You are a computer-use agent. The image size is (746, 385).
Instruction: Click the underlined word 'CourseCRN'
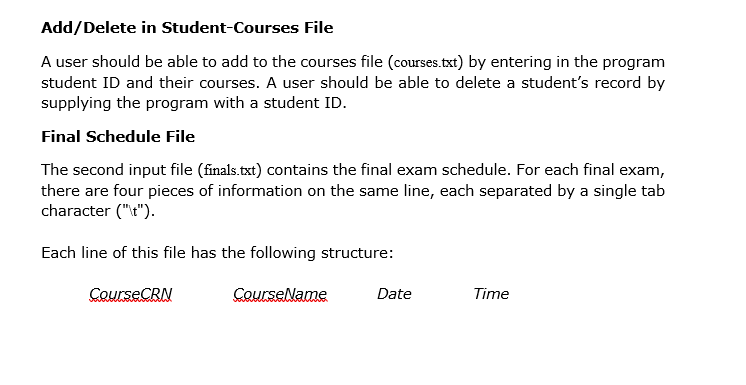(x=130, y=294)
